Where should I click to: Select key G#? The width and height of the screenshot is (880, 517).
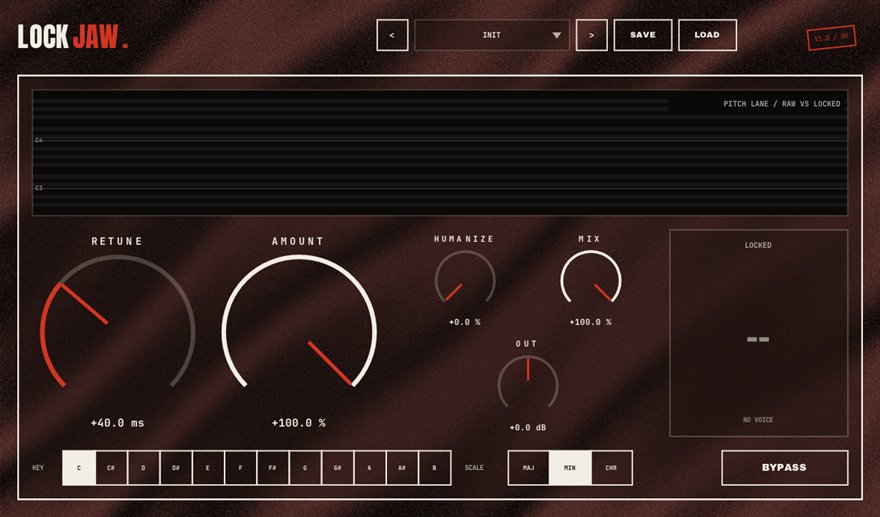(337, 468)
